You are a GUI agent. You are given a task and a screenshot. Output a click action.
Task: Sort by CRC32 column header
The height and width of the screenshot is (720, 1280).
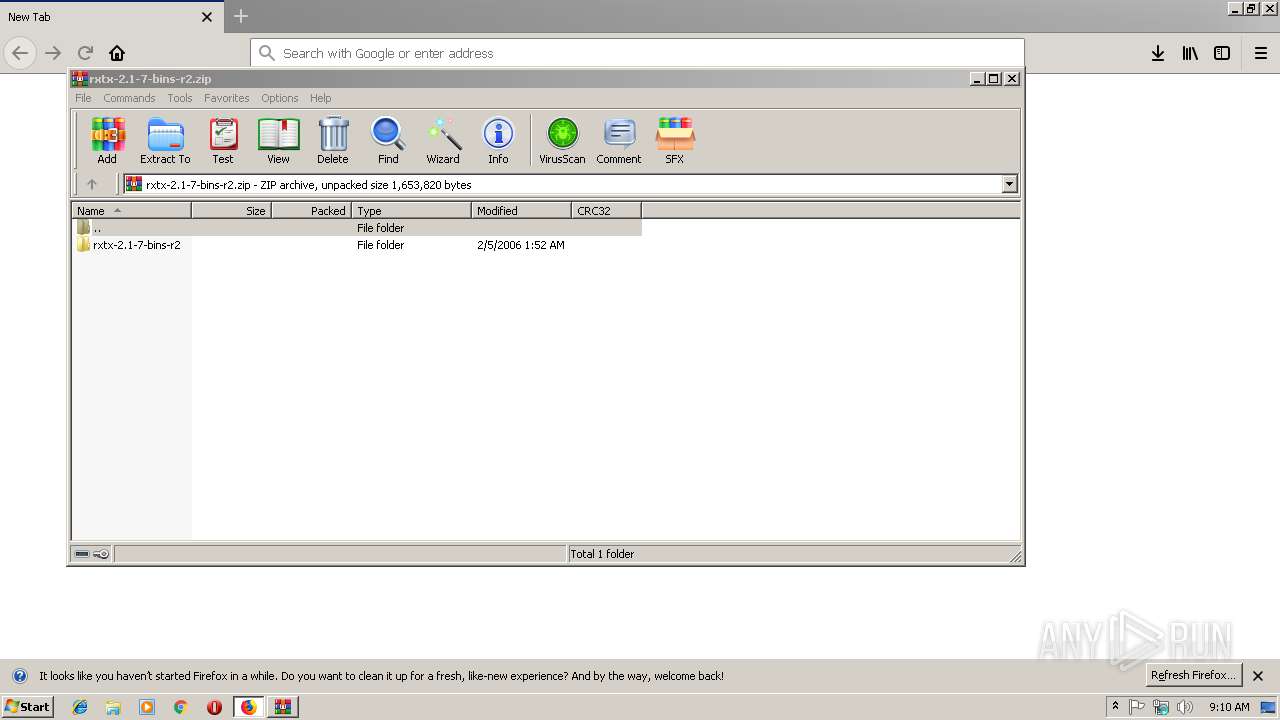606,211
